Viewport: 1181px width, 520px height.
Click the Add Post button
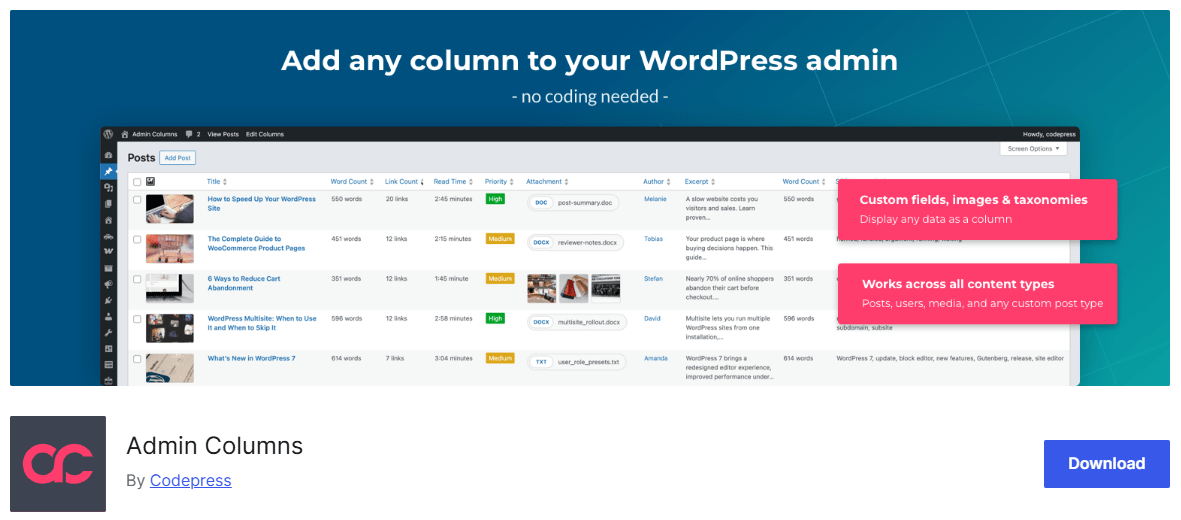(178, 158)
